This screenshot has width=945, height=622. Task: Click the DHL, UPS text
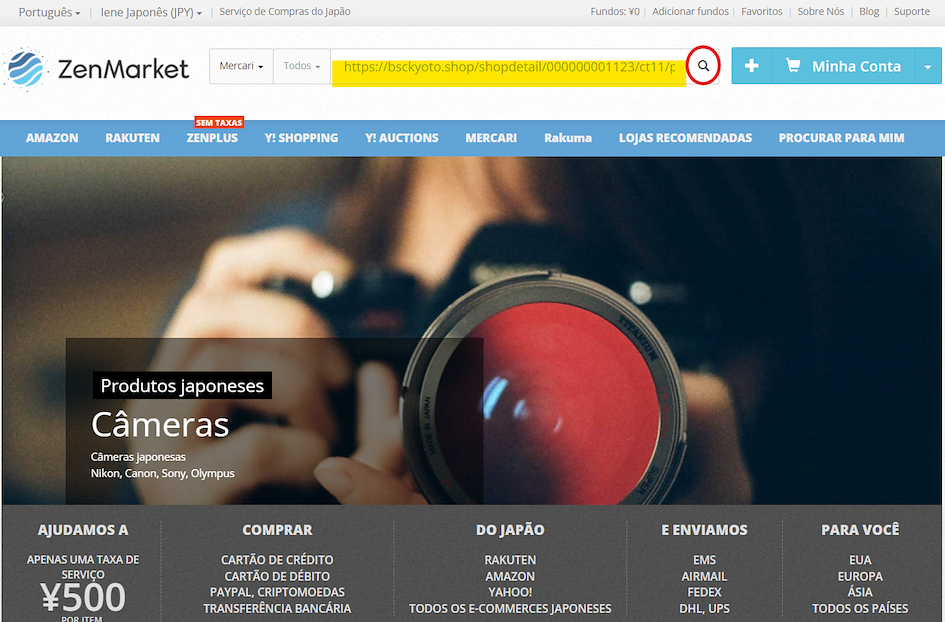pos(705,608)
